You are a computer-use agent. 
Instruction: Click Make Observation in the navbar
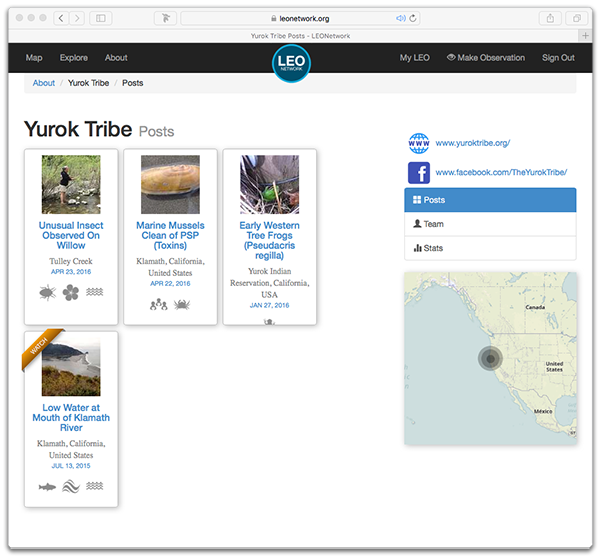point(485,58)
